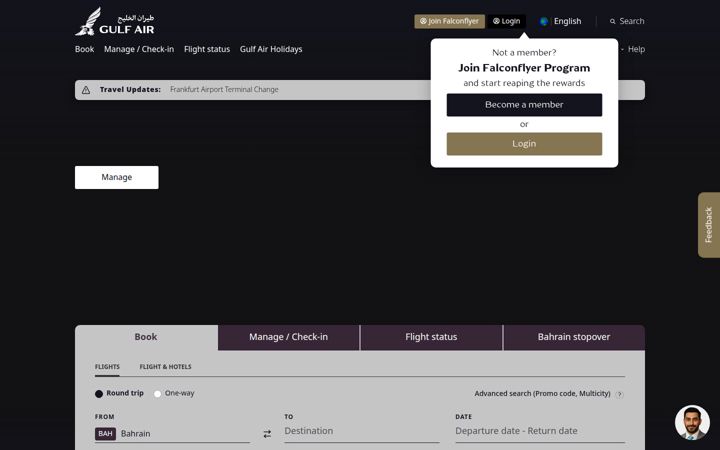The height and width of the screenshot is (450, 720).
Task: Select the FLIGHTS sub-tab
Action: pos(107,366)
